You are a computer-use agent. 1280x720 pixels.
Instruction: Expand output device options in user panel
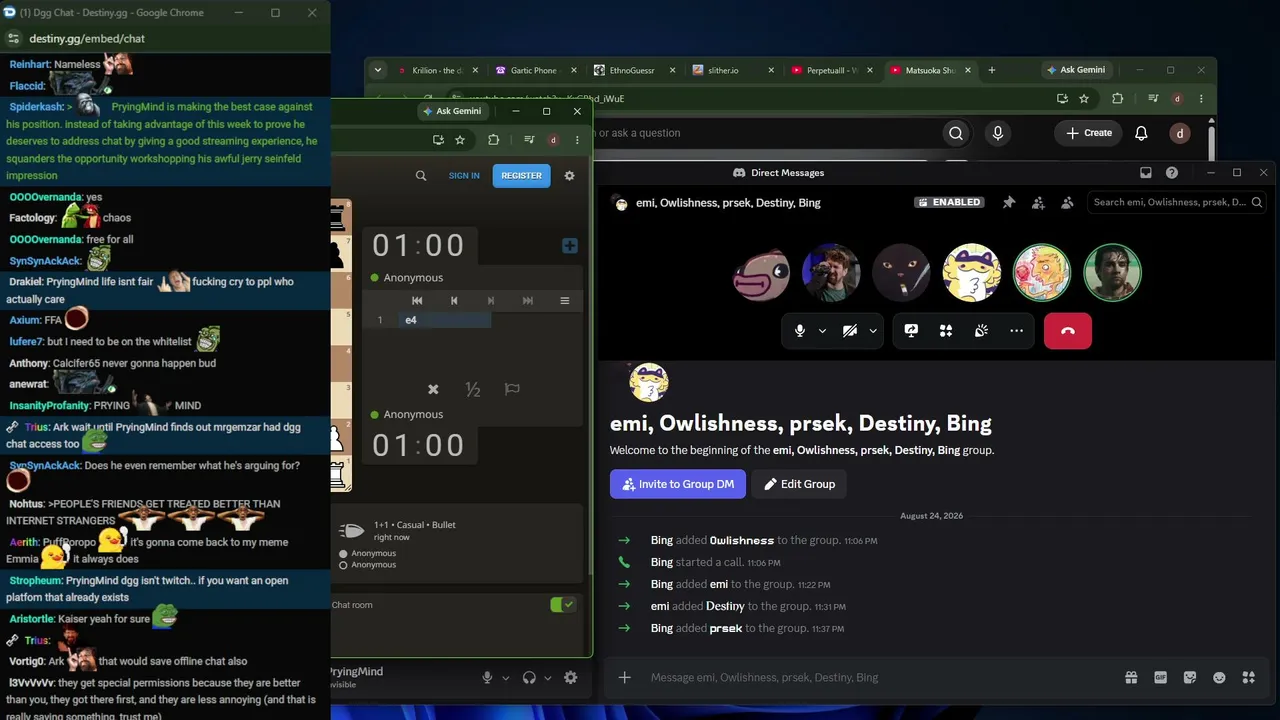tap(547, 678)
